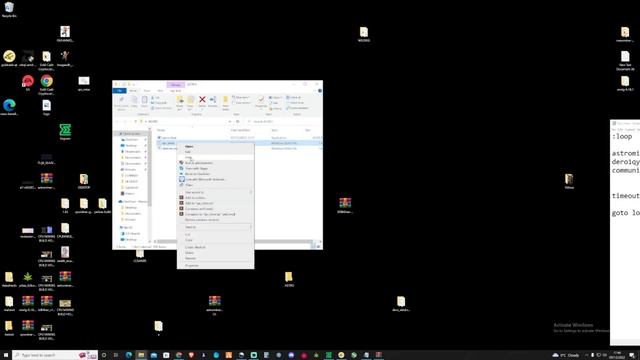Select the green sigma desktop icon
This screenshot has height=360, width=640.
tap(65, 132)
